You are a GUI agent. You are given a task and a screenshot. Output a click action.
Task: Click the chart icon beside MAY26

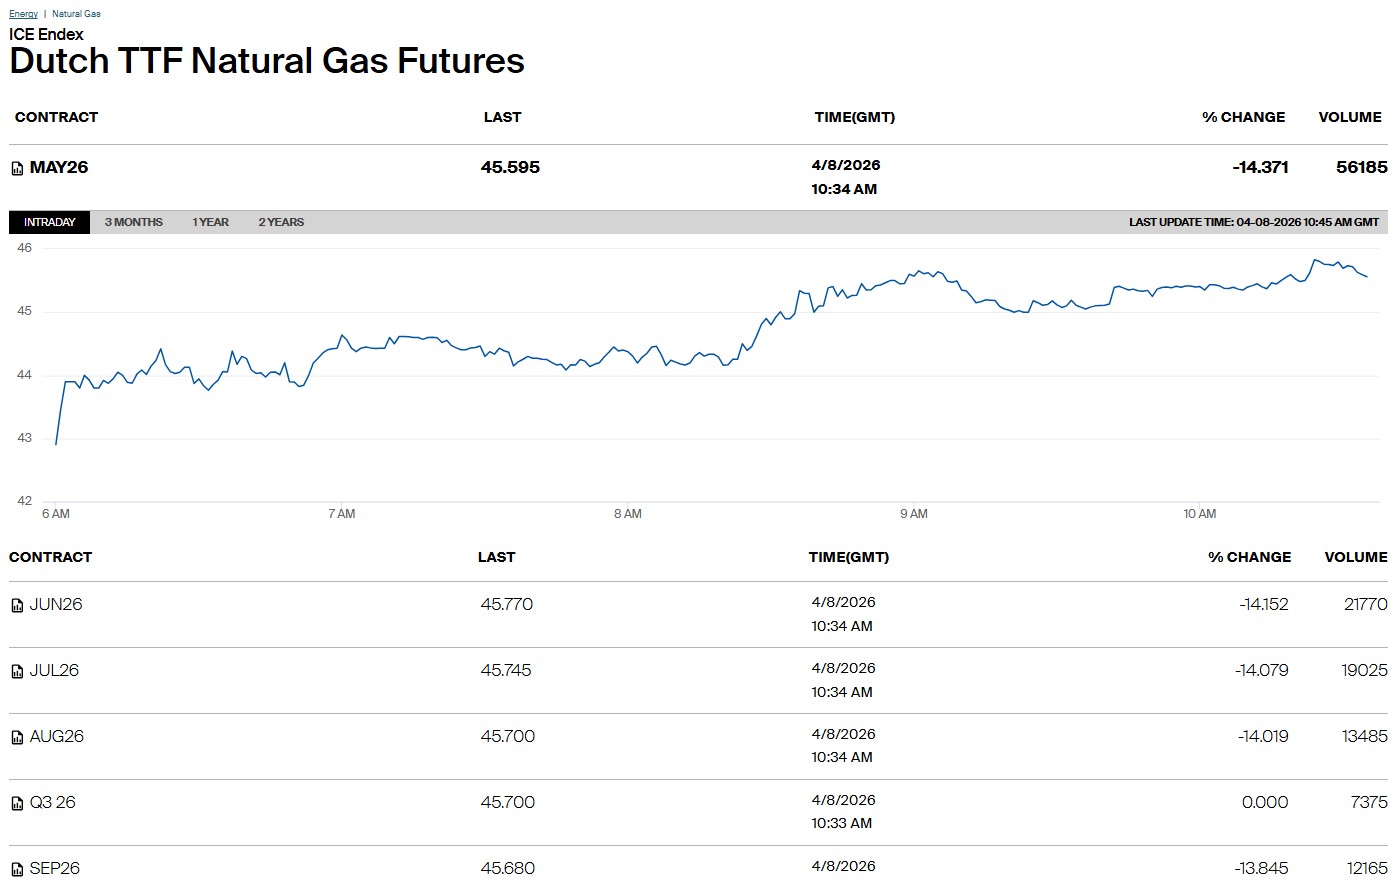[17, 169]
